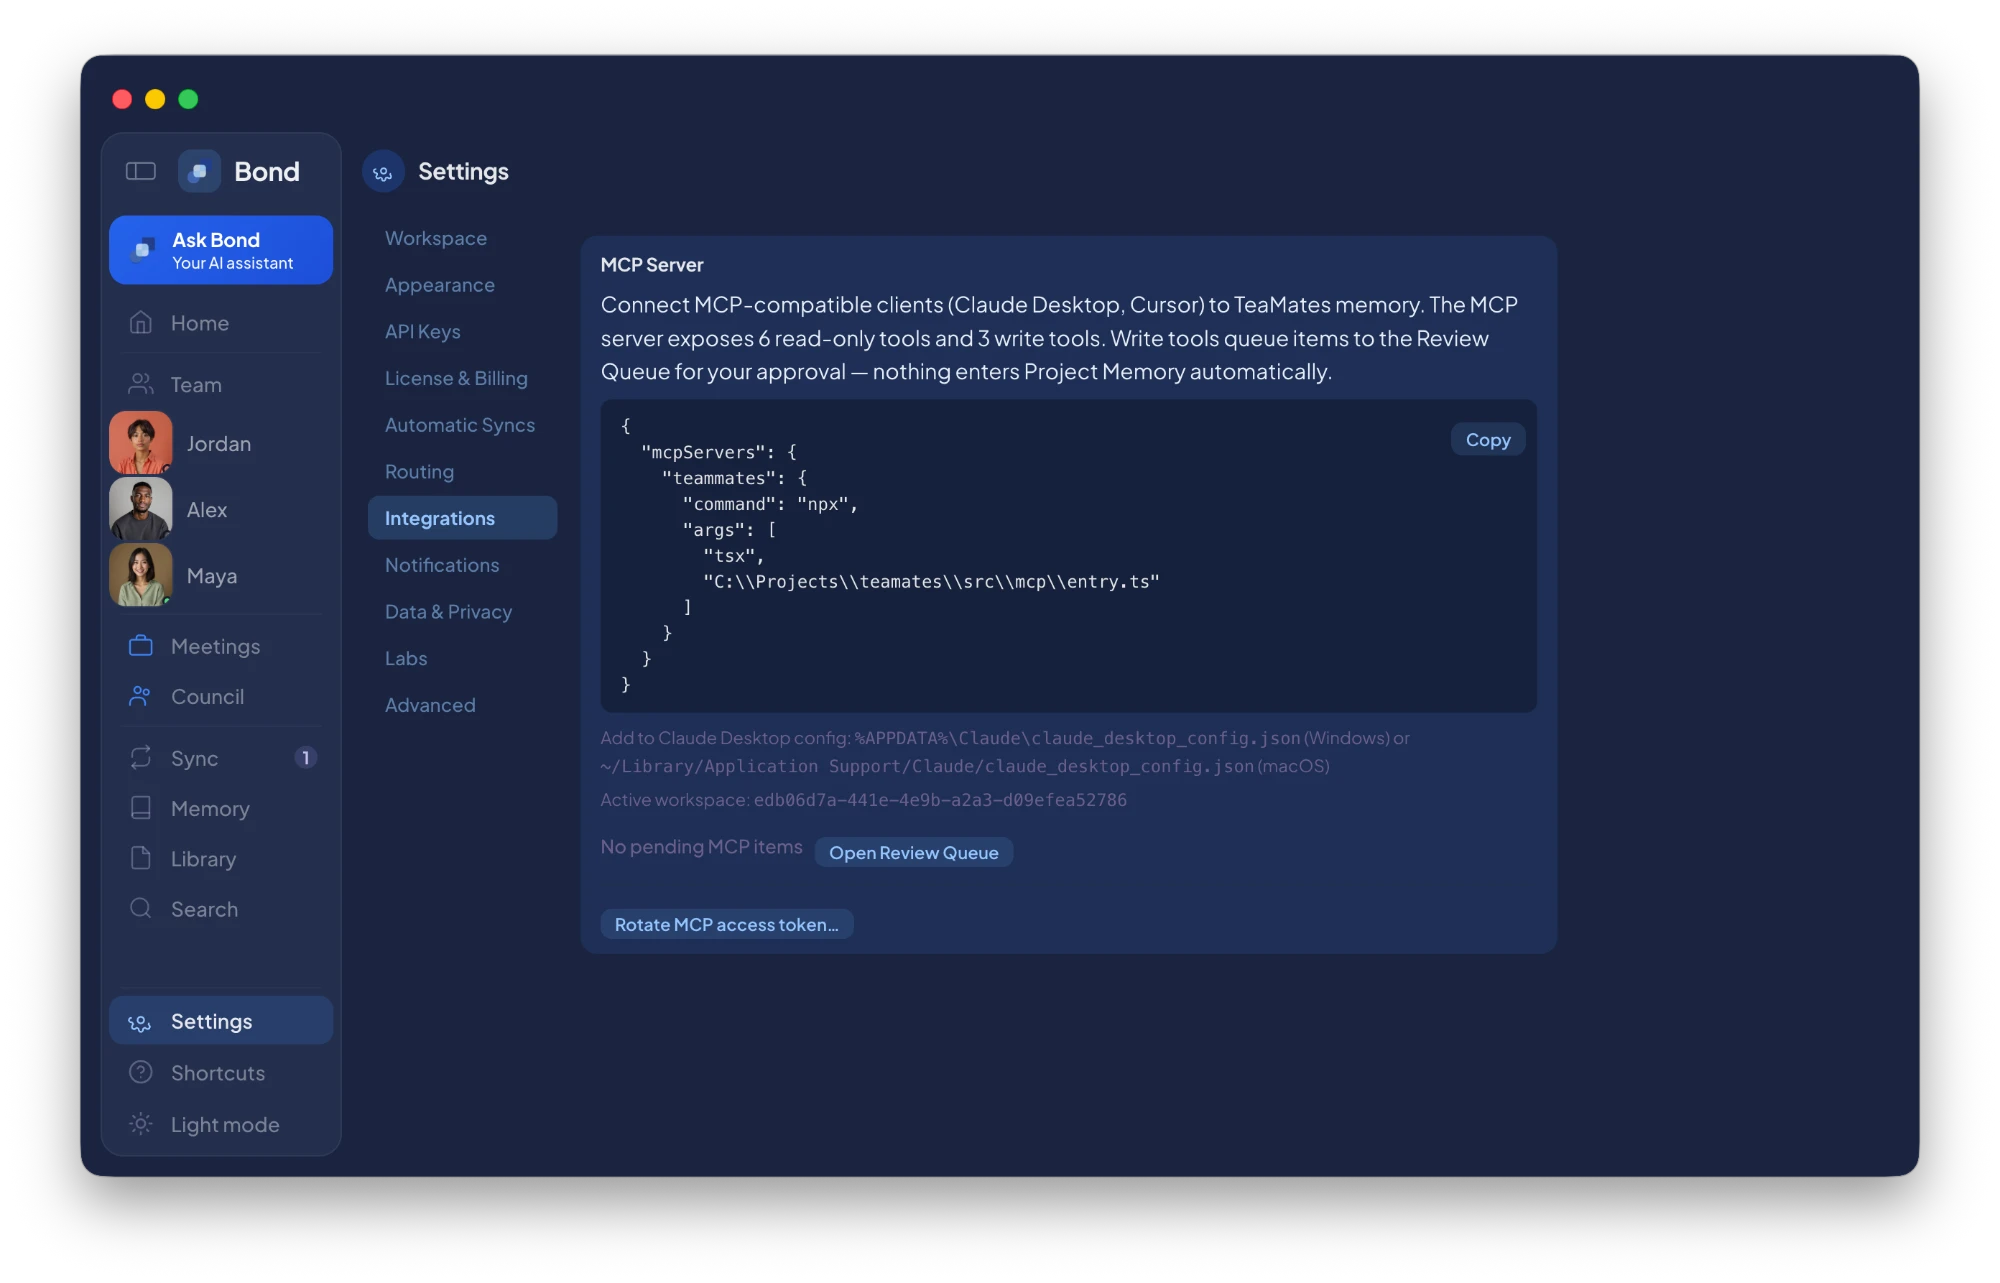Click the Library document icon
The height and width of the screenshot is (1283, 2000).
(141, 858)
